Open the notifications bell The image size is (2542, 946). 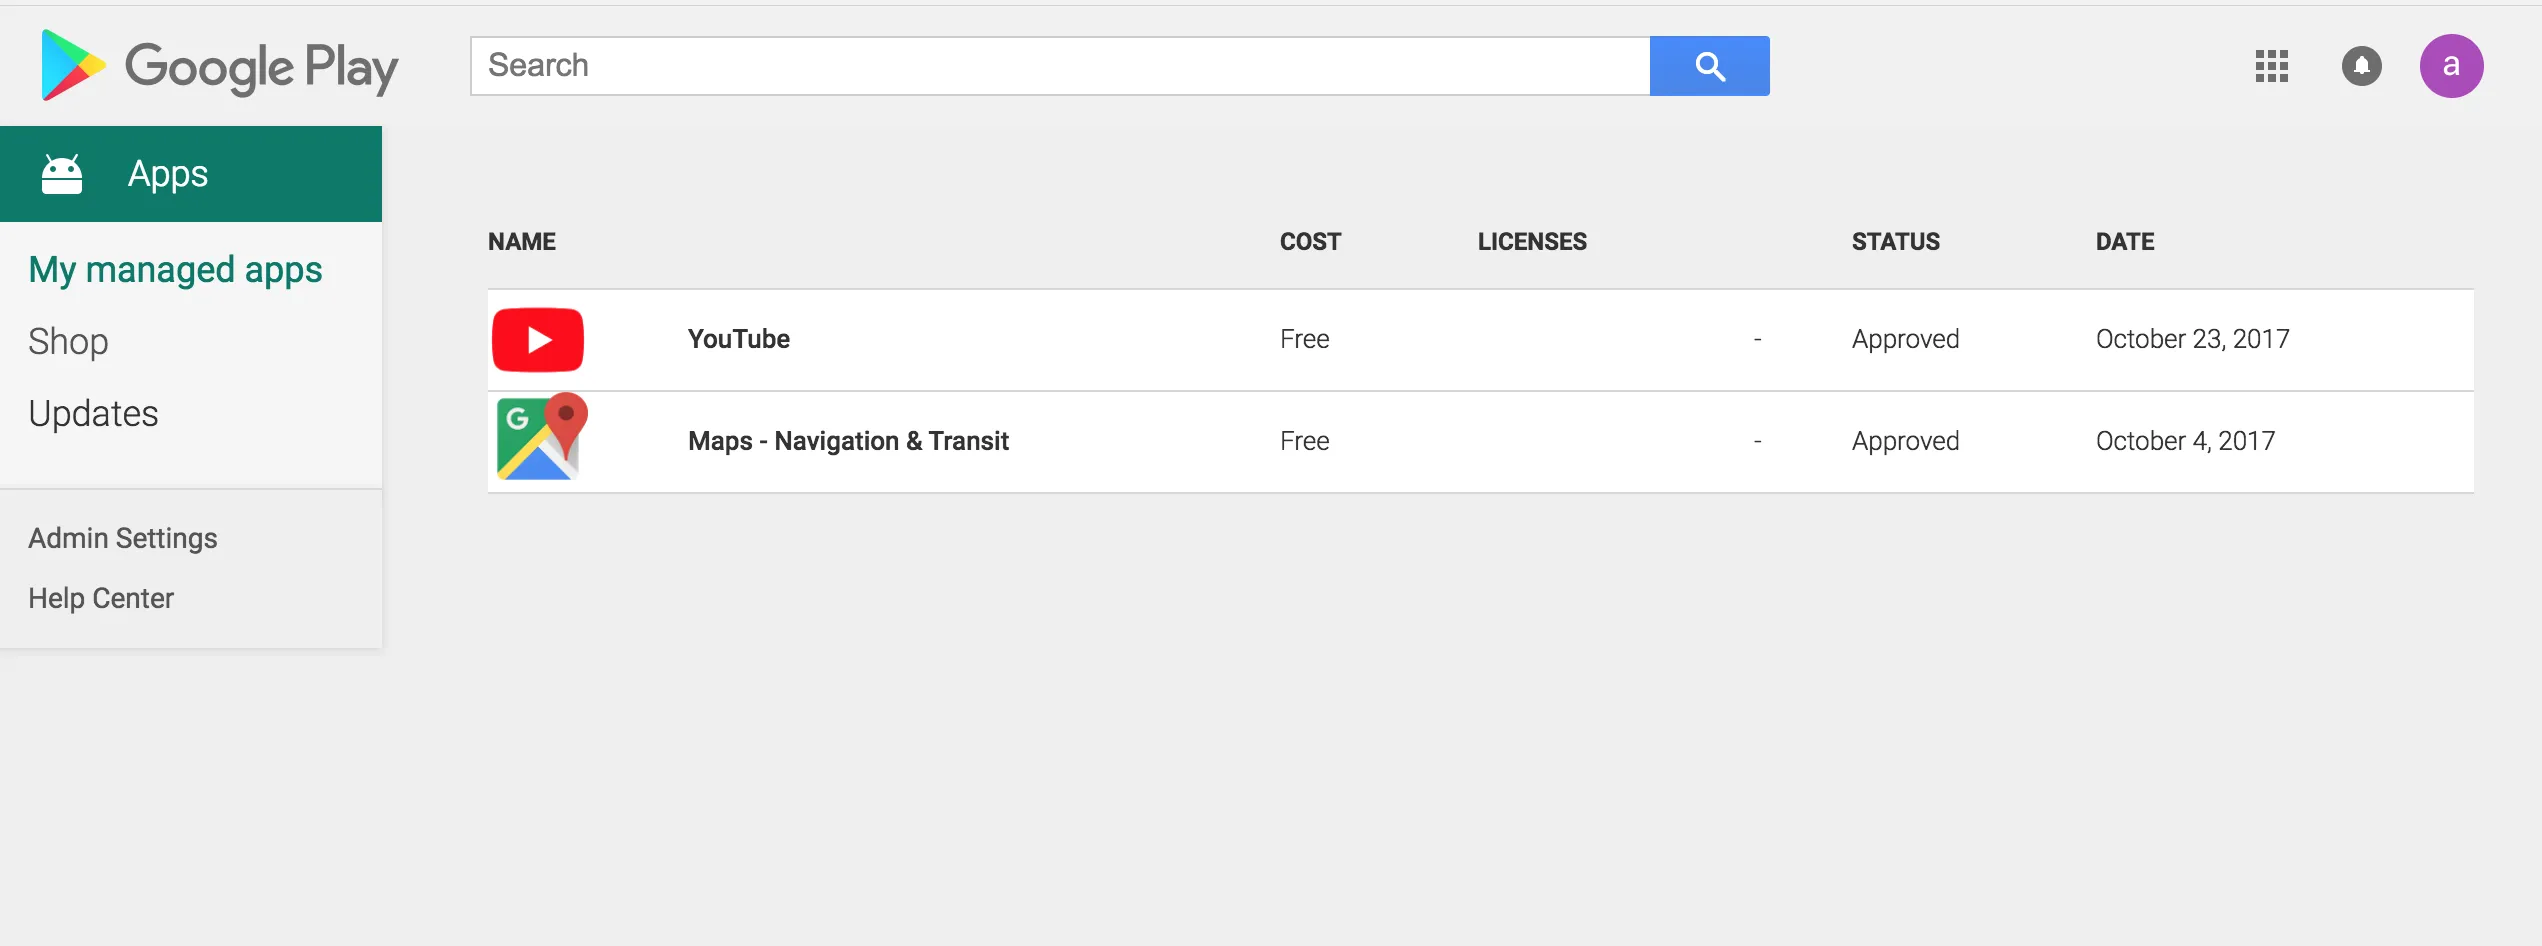tap(2361, 66)
